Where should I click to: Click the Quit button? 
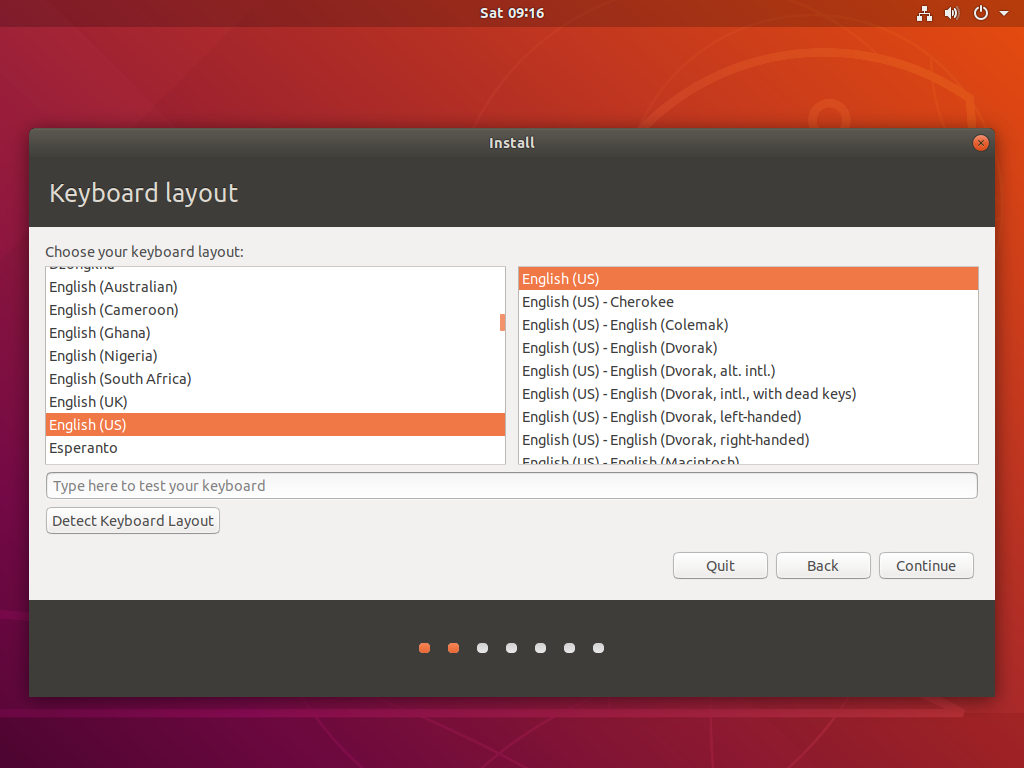[720, 566]
